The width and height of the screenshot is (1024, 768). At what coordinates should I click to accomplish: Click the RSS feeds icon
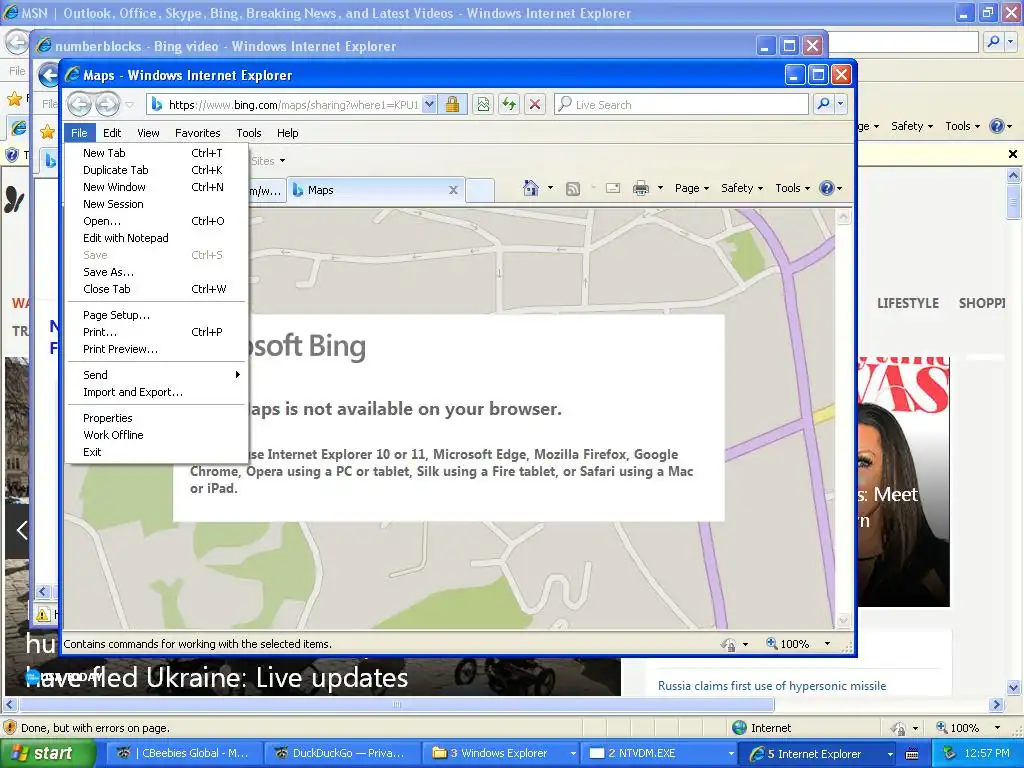pos(573,189)
